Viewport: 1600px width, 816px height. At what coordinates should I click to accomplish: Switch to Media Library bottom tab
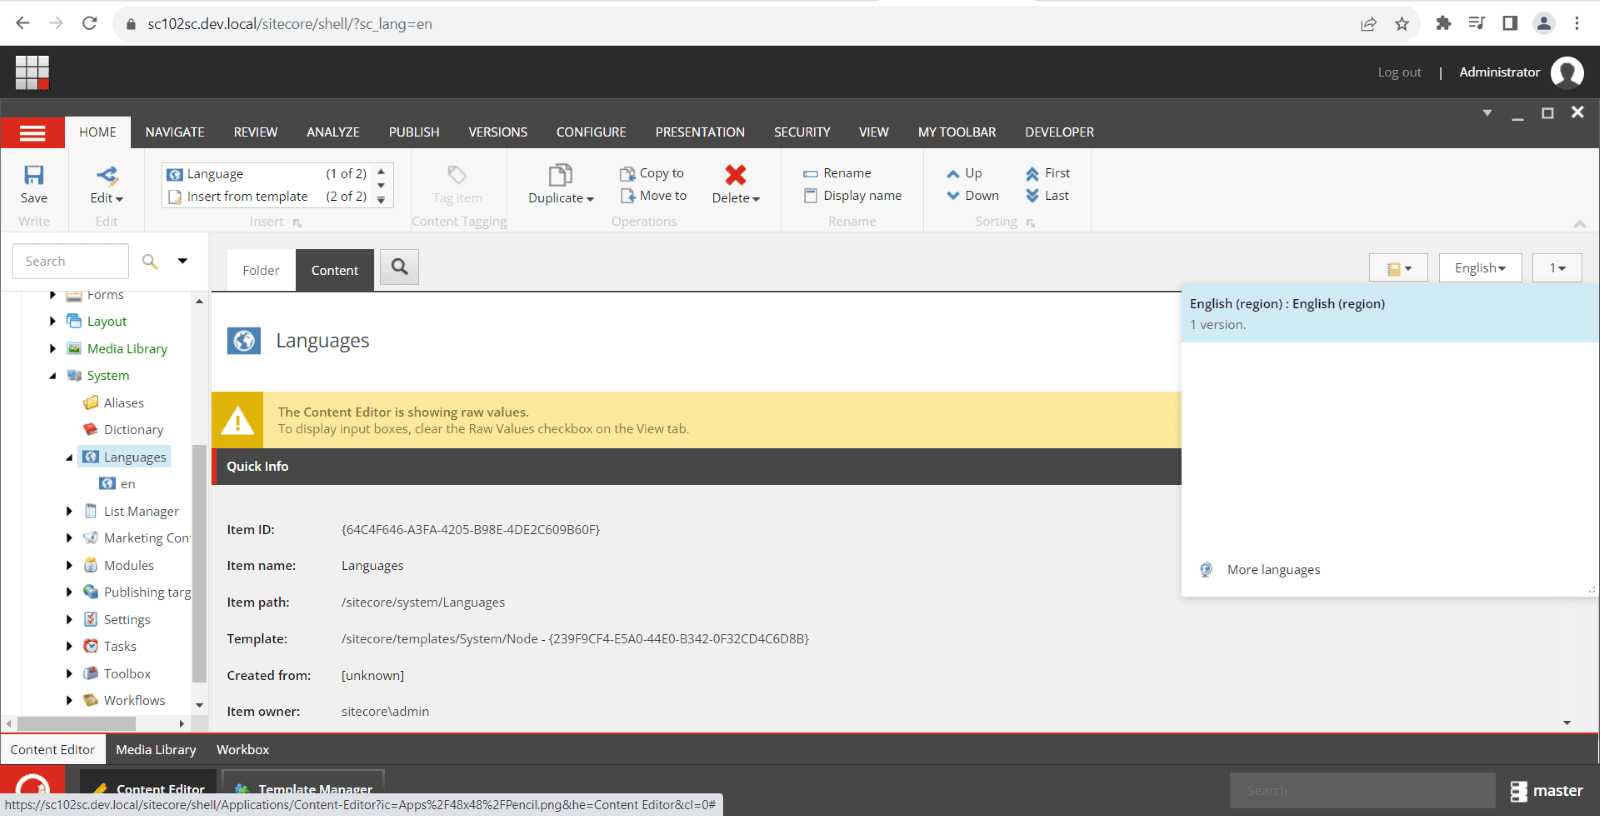pyautogui.click(x=156, y=749)
